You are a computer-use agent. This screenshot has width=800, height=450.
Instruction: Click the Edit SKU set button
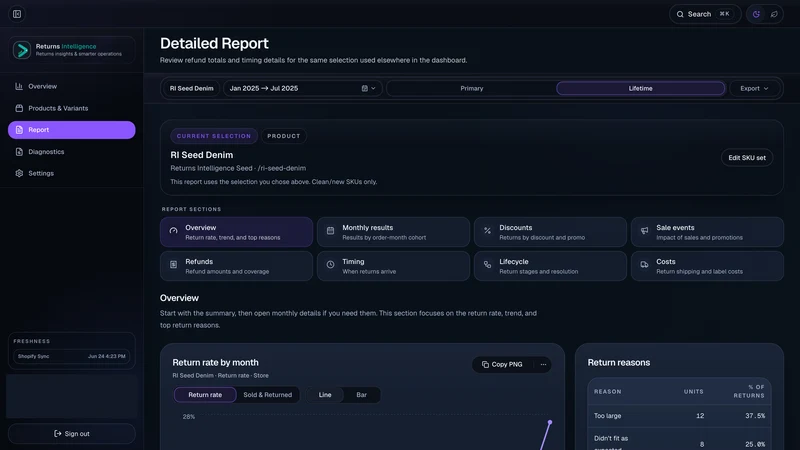coord(747,158)
